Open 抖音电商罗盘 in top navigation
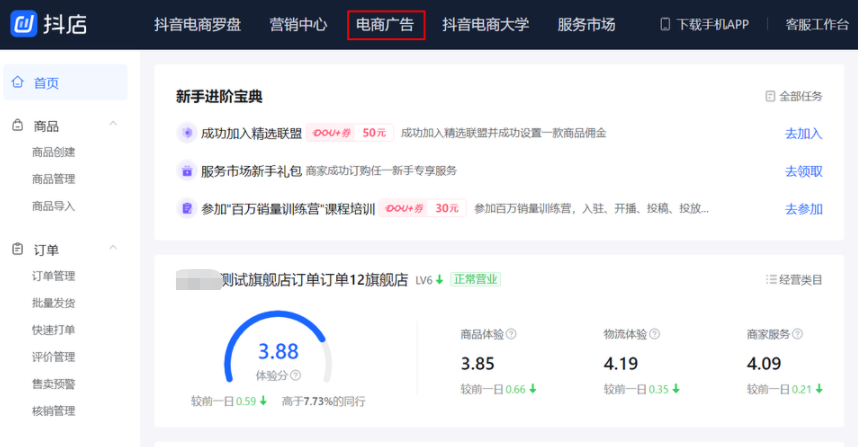This screenshot has width=858, height=447. (198, 25)
